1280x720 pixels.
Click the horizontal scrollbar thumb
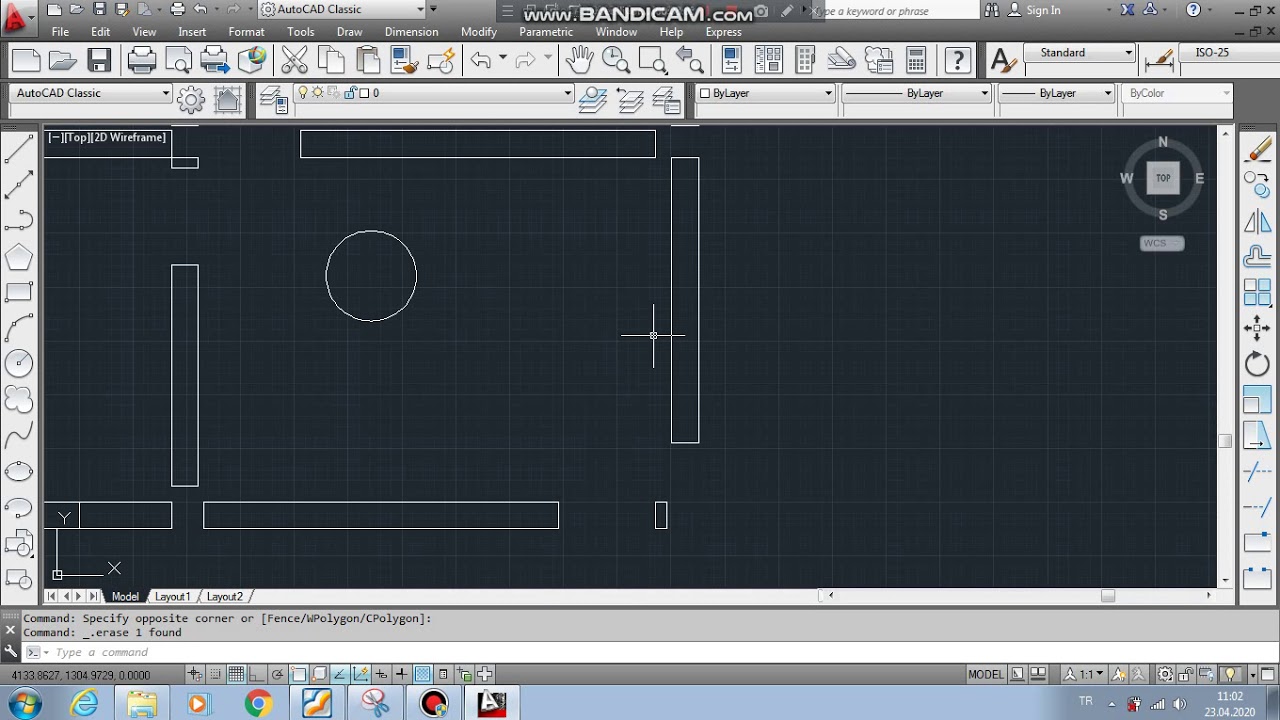click(x=1107, y=596)
